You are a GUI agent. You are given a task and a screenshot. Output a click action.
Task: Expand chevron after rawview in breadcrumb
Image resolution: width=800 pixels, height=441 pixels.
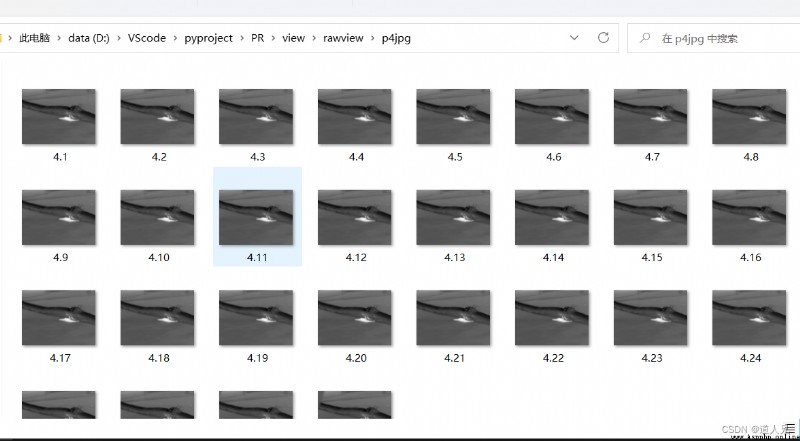(x=373, y=38)
